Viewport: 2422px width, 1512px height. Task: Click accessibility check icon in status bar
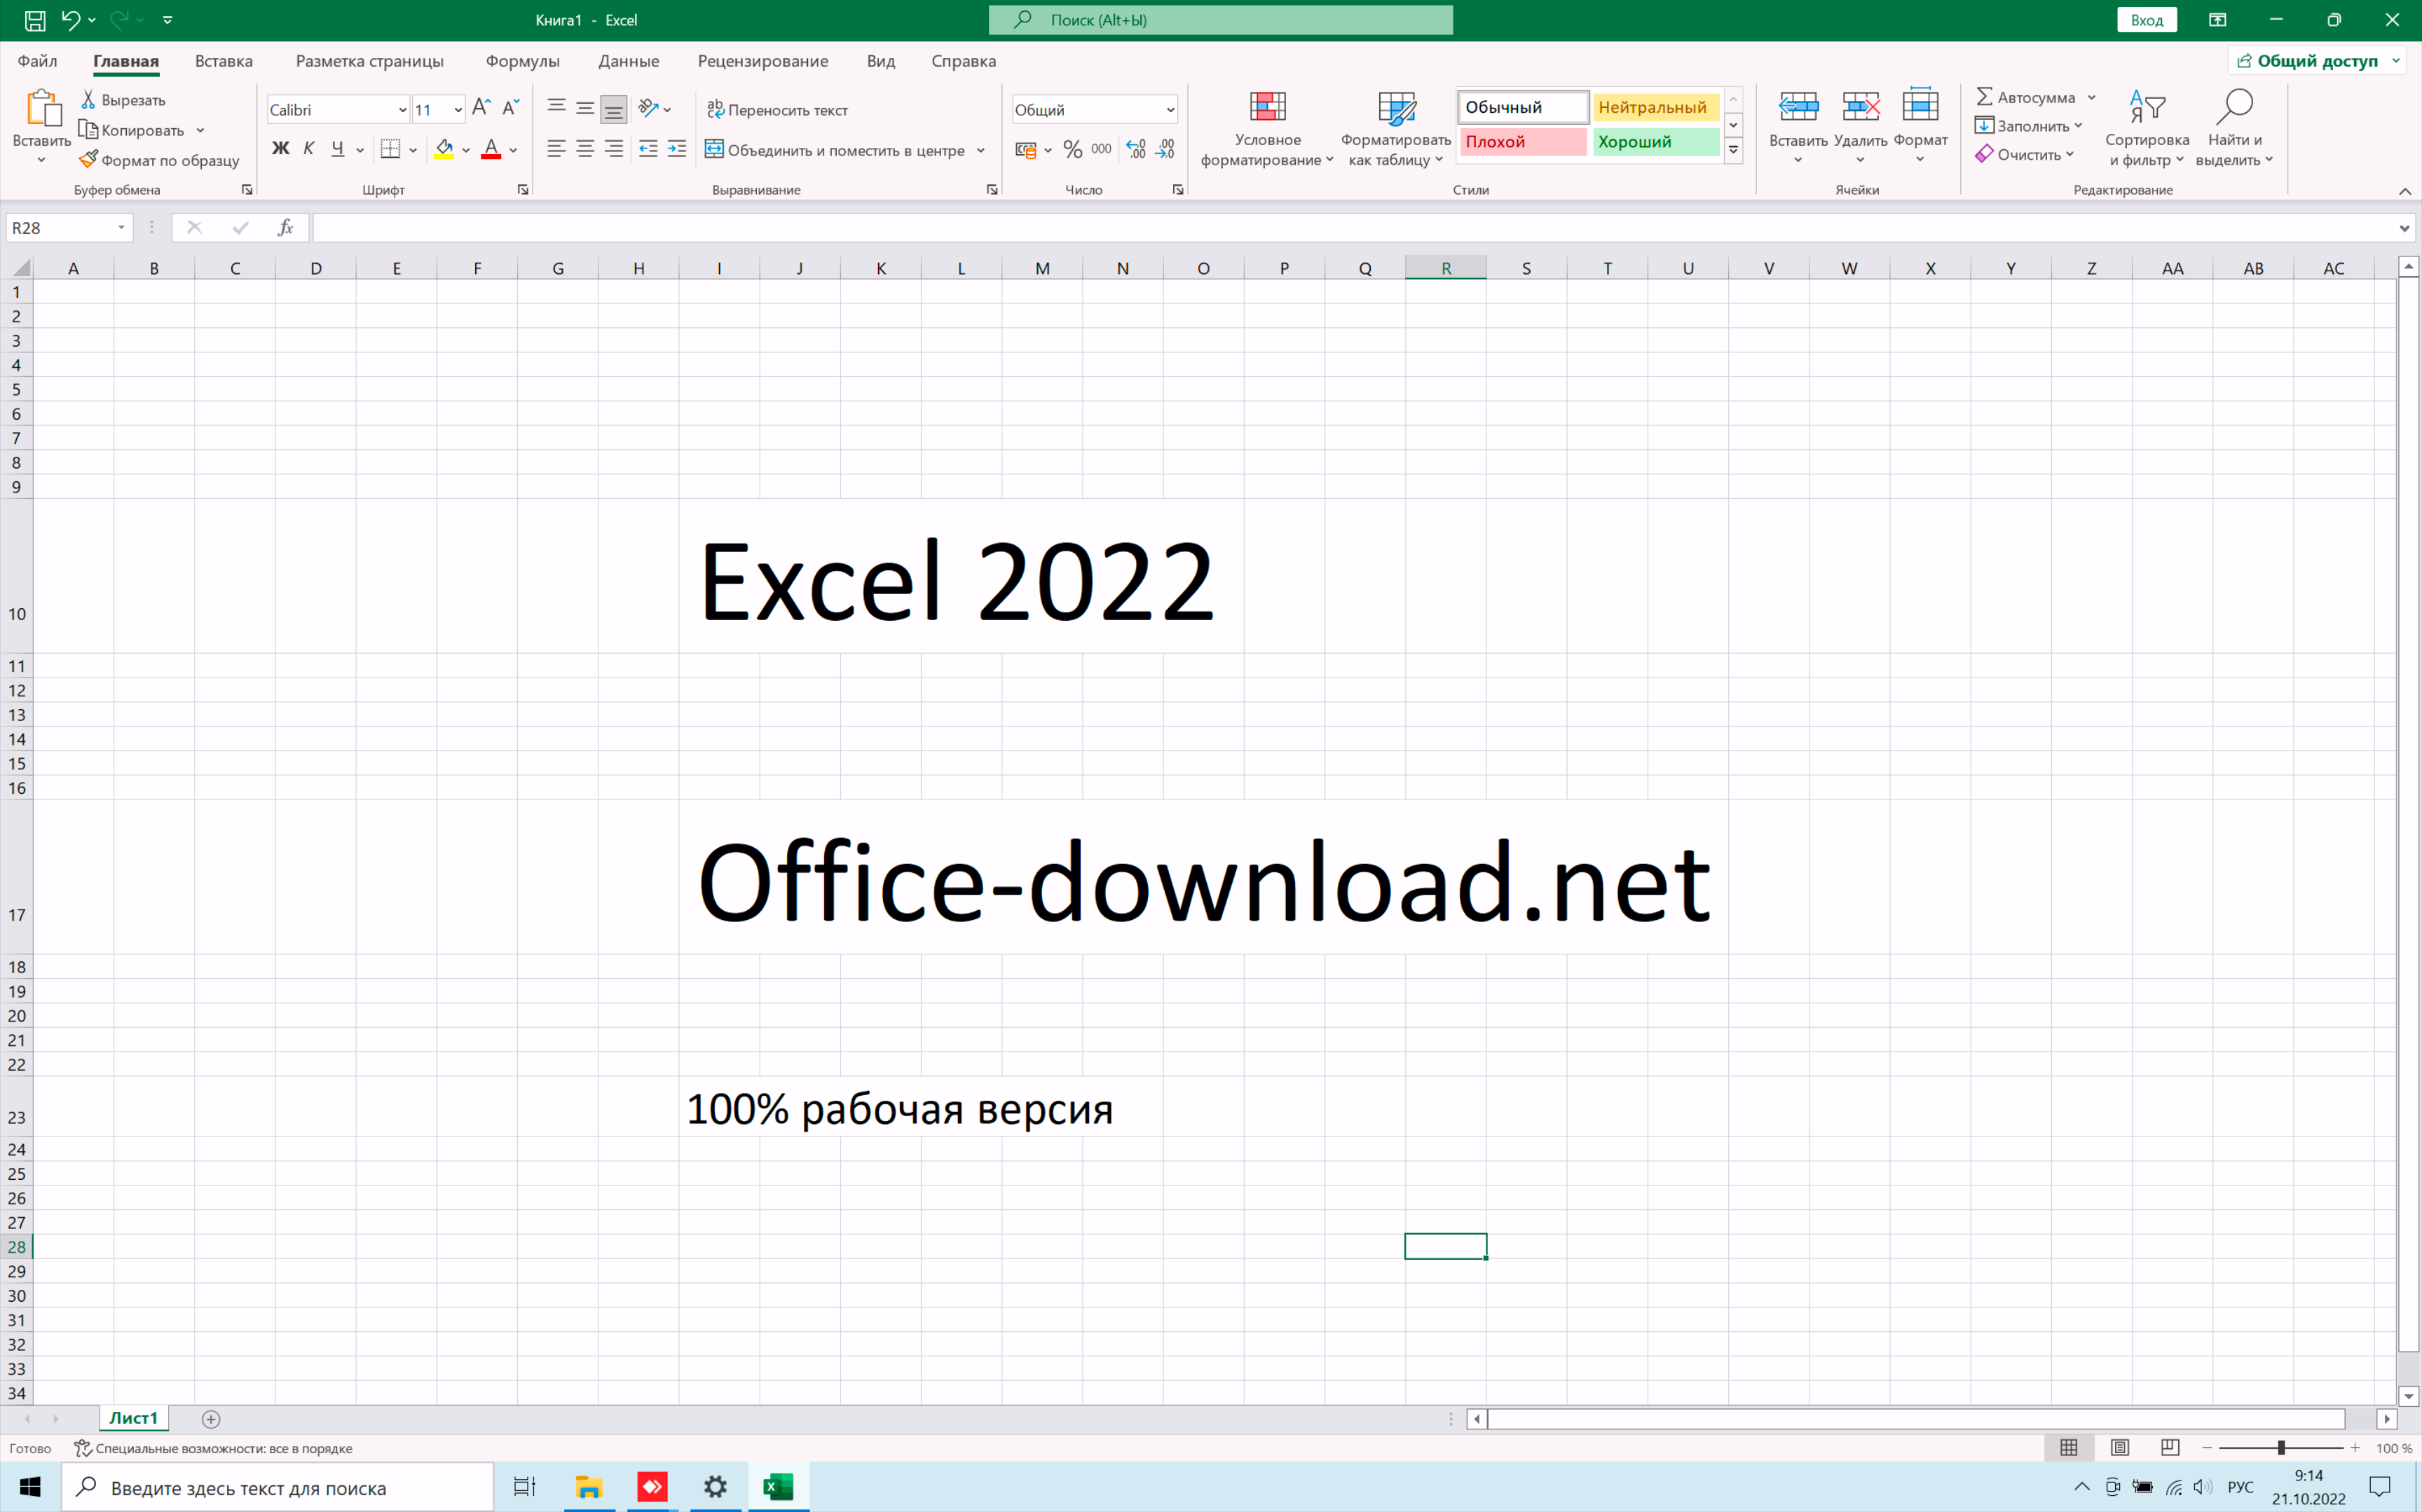(83, 1448)
